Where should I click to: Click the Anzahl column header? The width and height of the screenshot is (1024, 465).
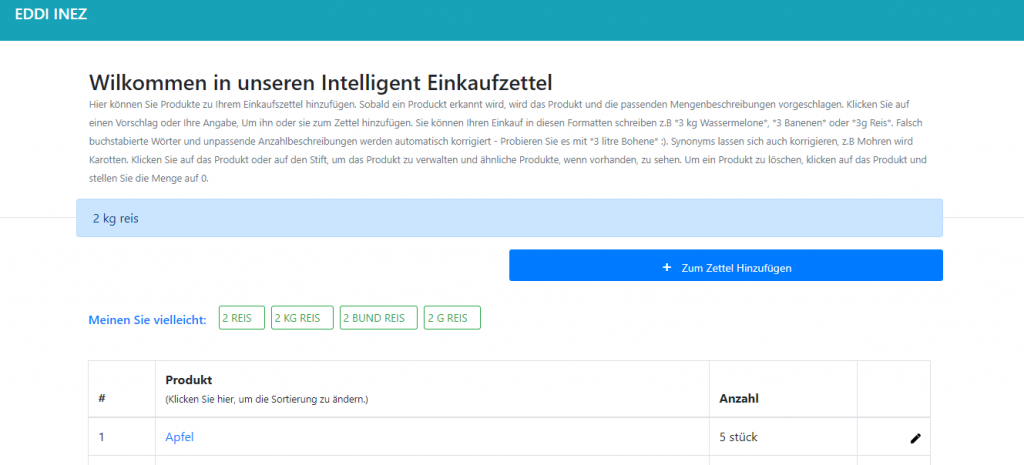click(782, 389)
